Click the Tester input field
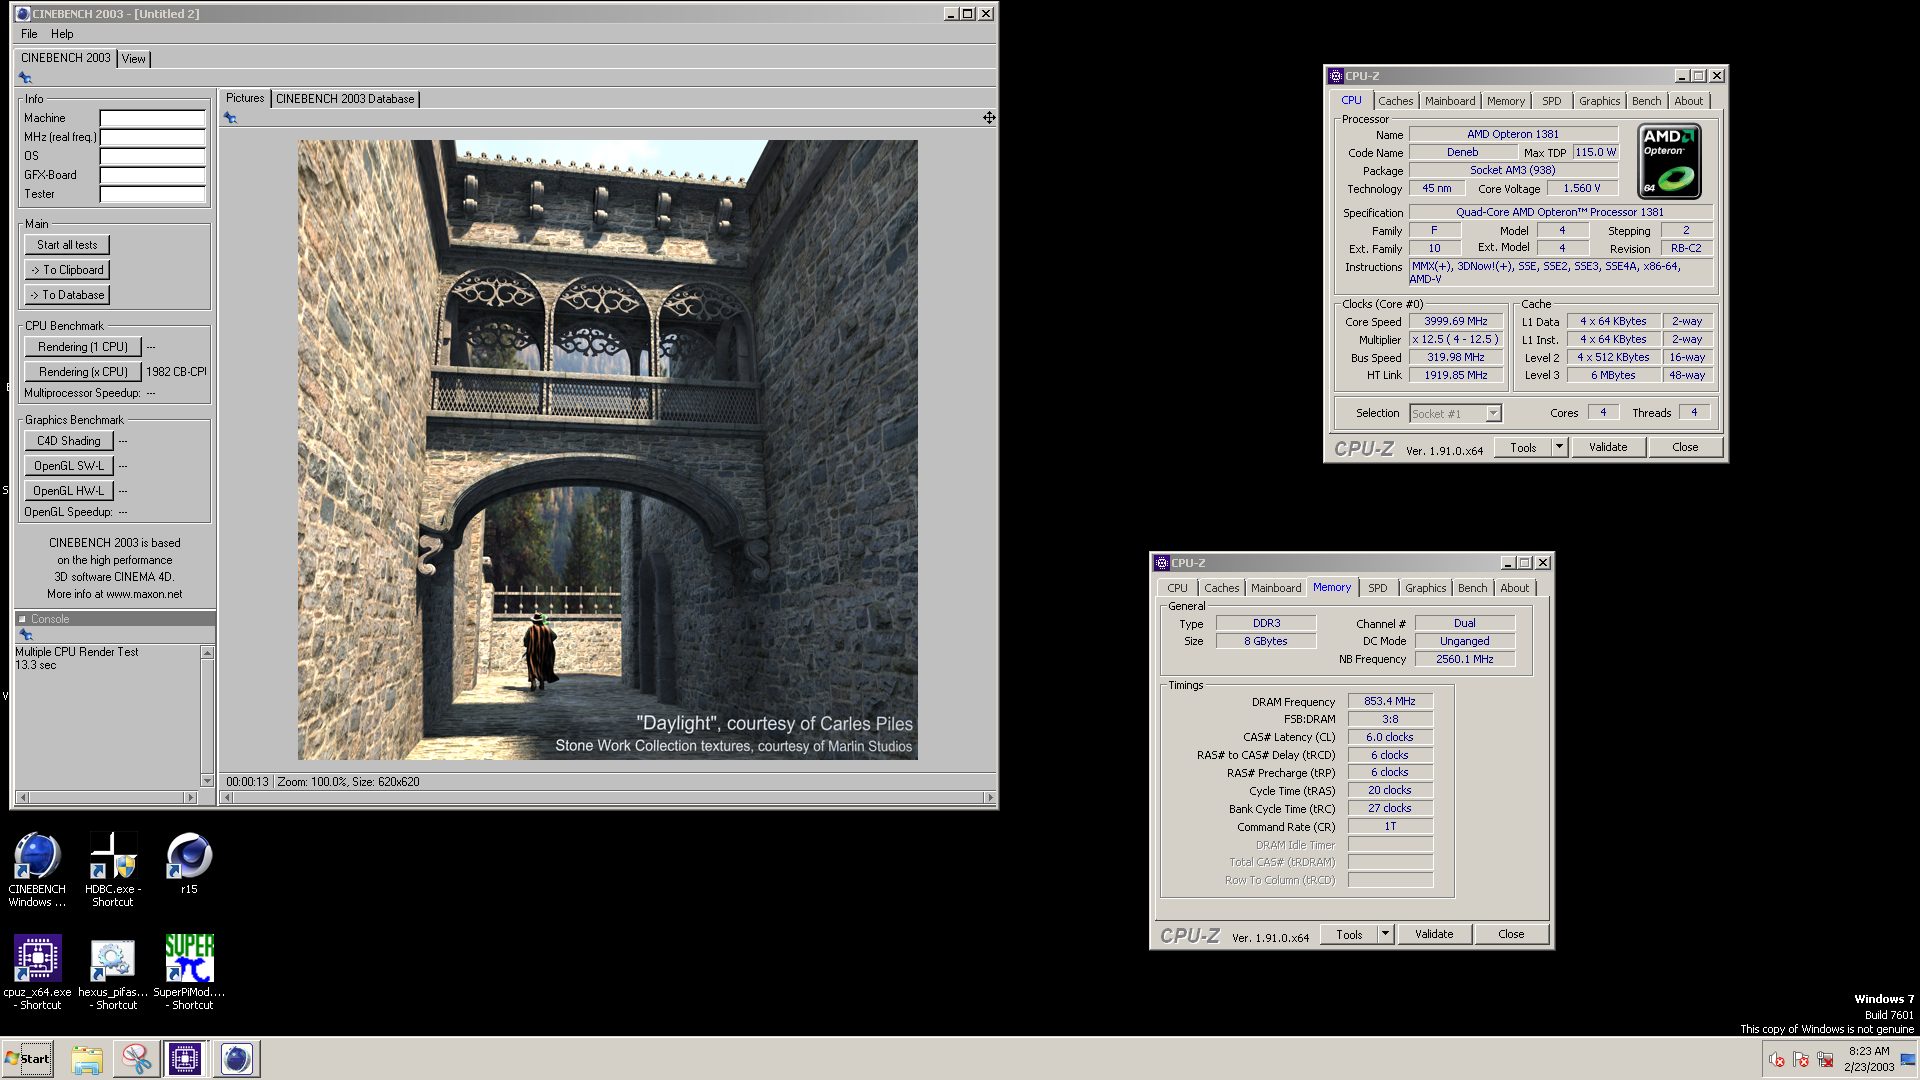The height and width of the screenshot is (1080, 1920). click(152, 194)
